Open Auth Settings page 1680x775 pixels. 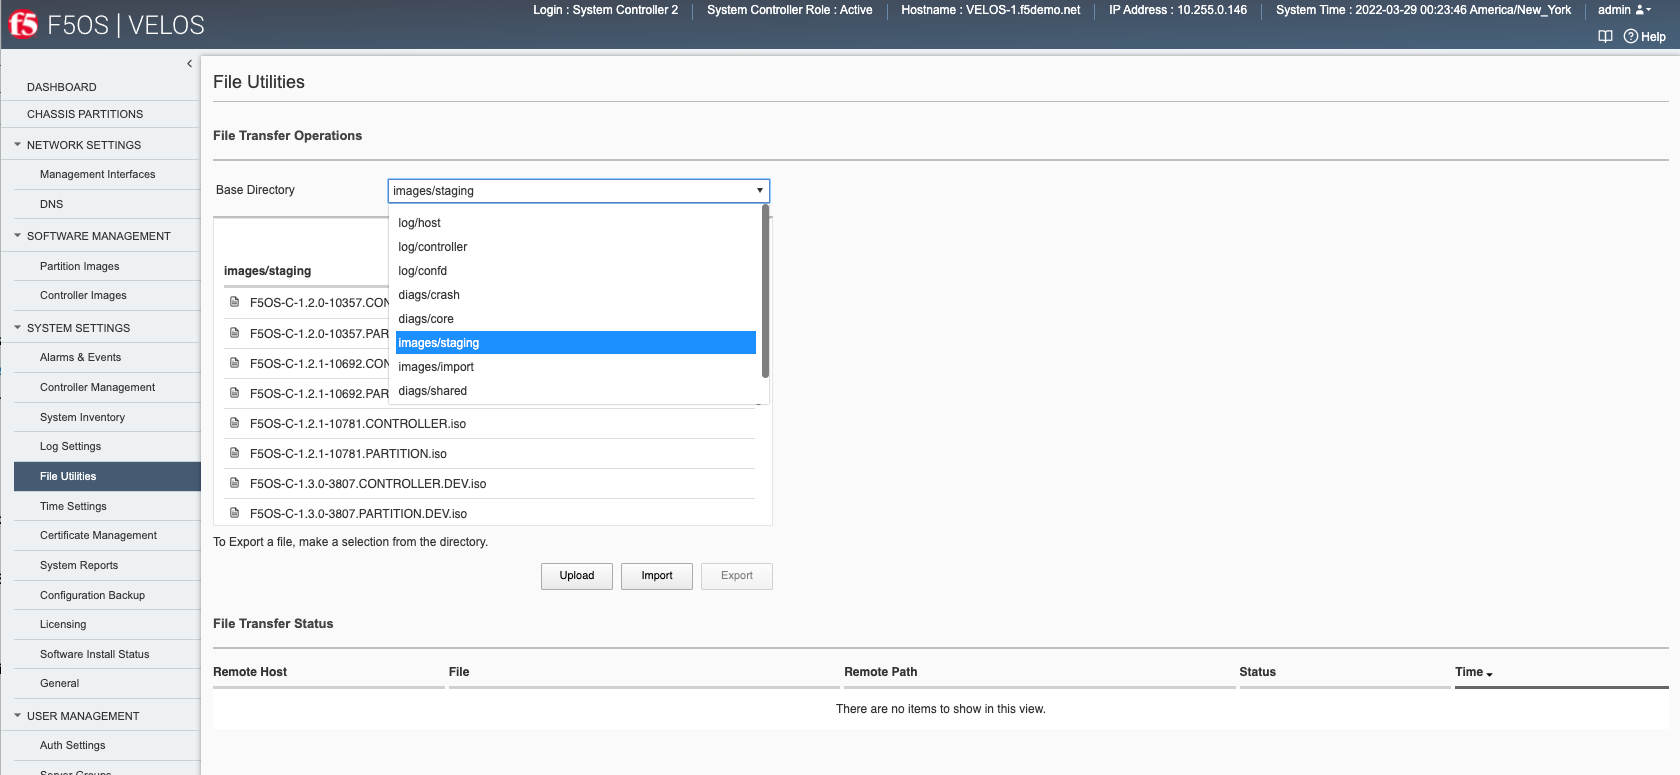tap(73, 745)
